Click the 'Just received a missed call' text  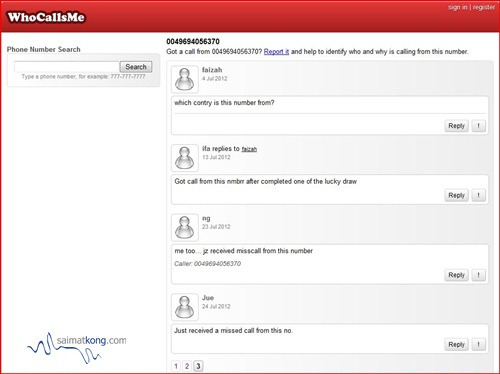(x=233, y=331)
